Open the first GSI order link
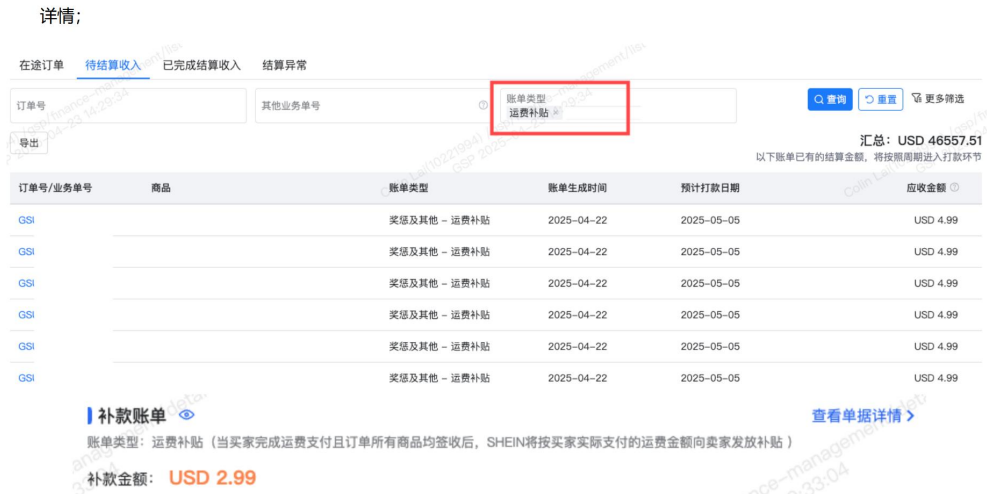The image size is (992, 494). point(26,220)
